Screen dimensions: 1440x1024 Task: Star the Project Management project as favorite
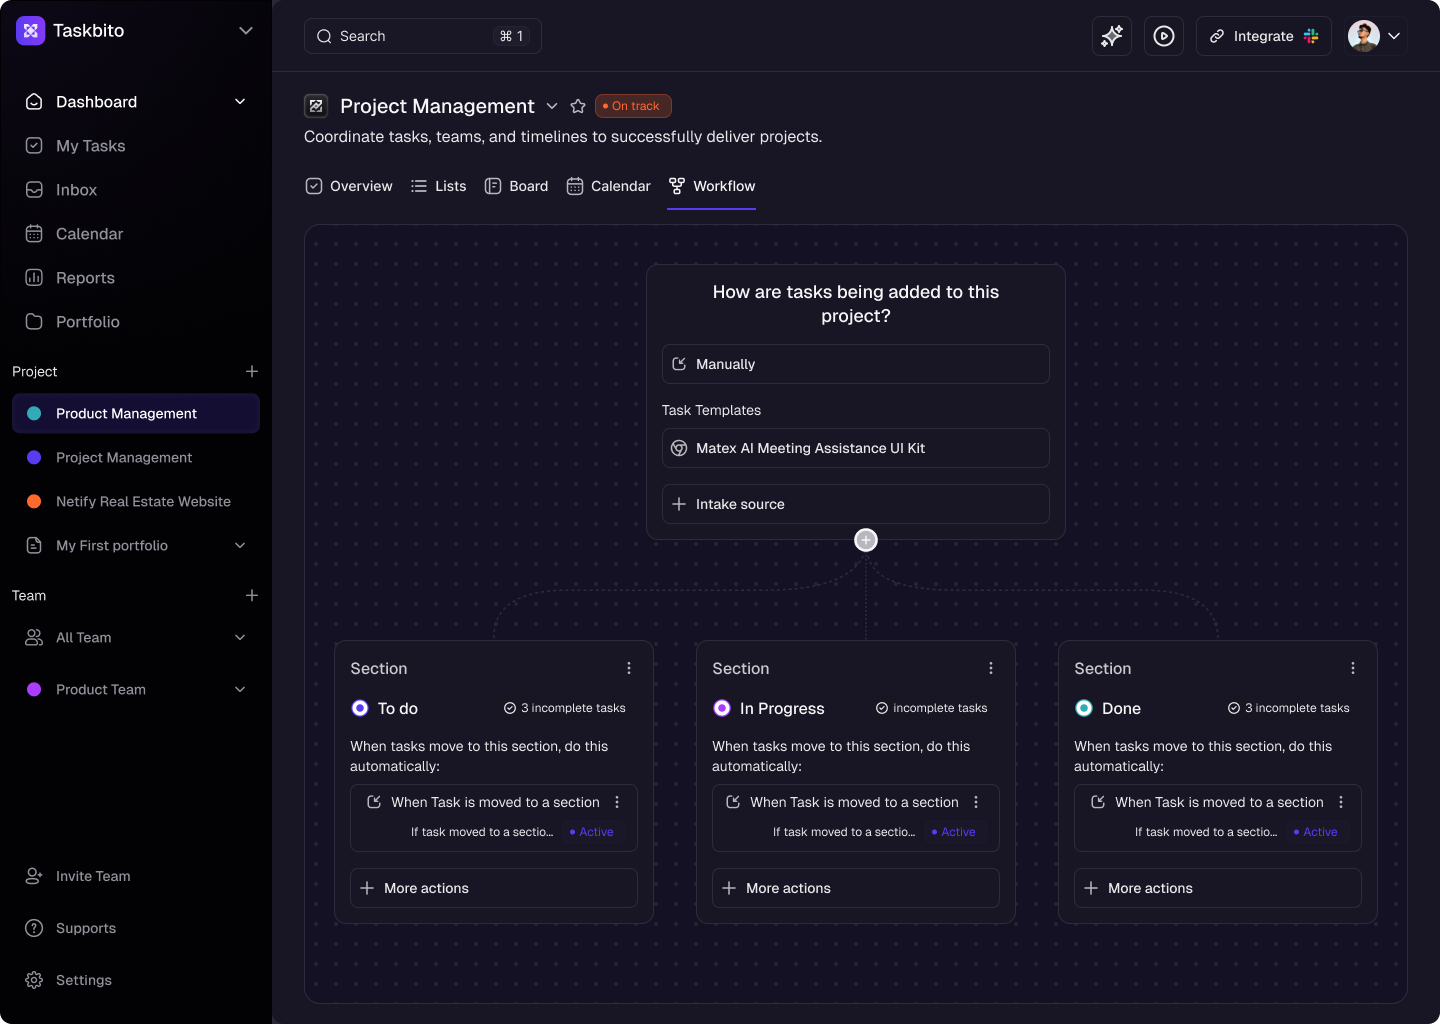[x=578, y=106]
